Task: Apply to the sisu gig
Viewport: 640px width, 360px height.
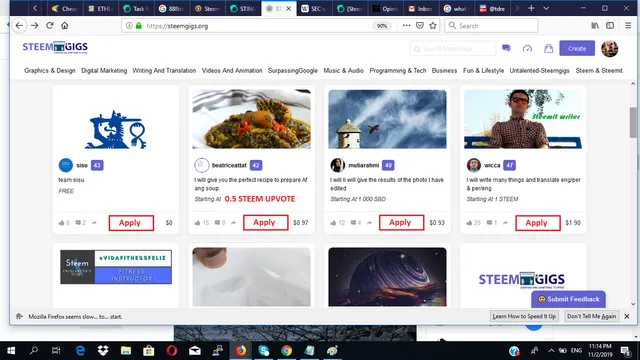Action: click(x=131, y=223)
